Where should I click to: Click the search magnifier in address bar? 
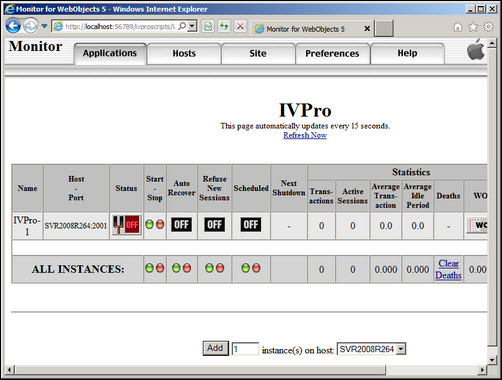tap(182, 26)
